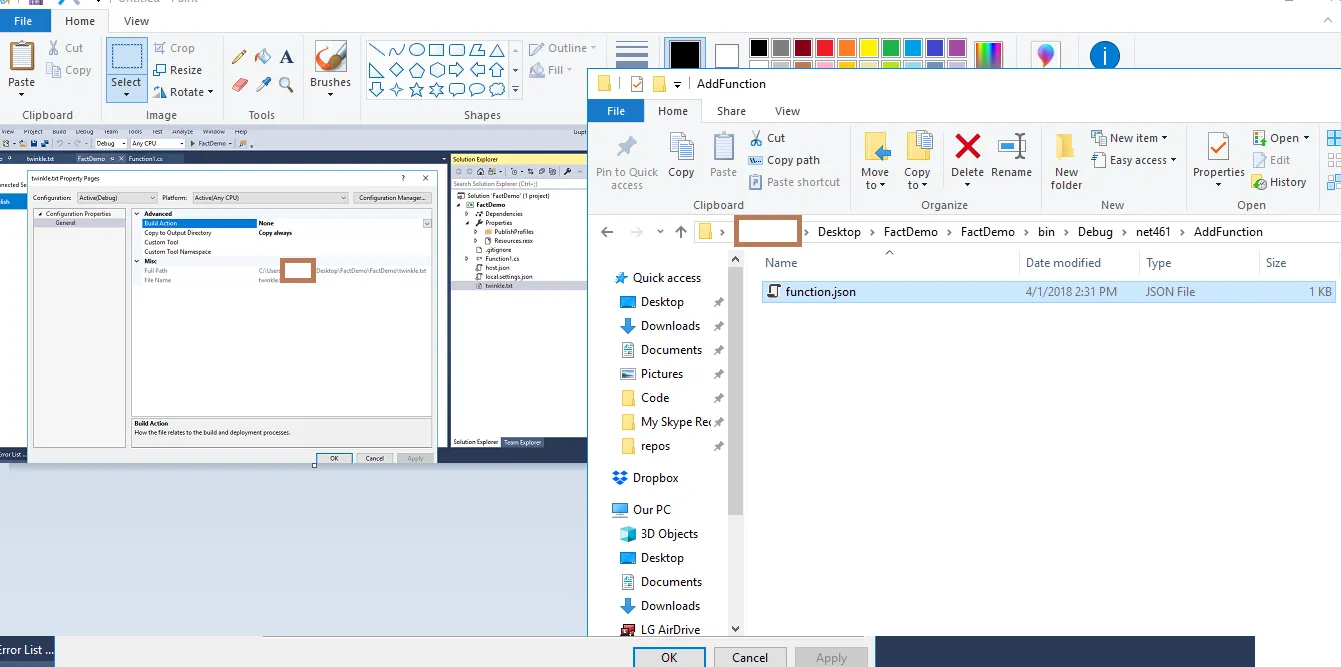This screenshot has width=1341, height=667.
Task: Click Move to in Explorer ribbon
Action: (x=875, y=161)
